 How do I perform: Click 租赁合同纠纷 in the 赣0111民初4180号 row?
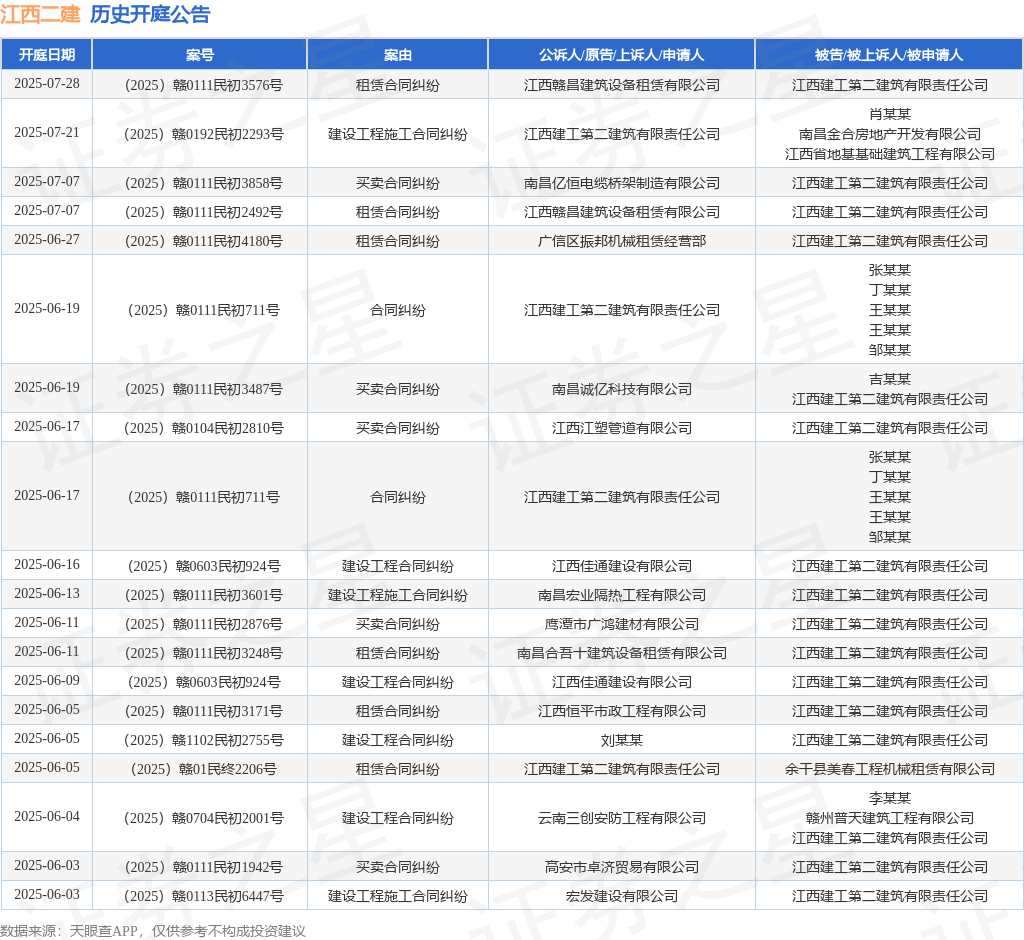[x=398, y=241]
